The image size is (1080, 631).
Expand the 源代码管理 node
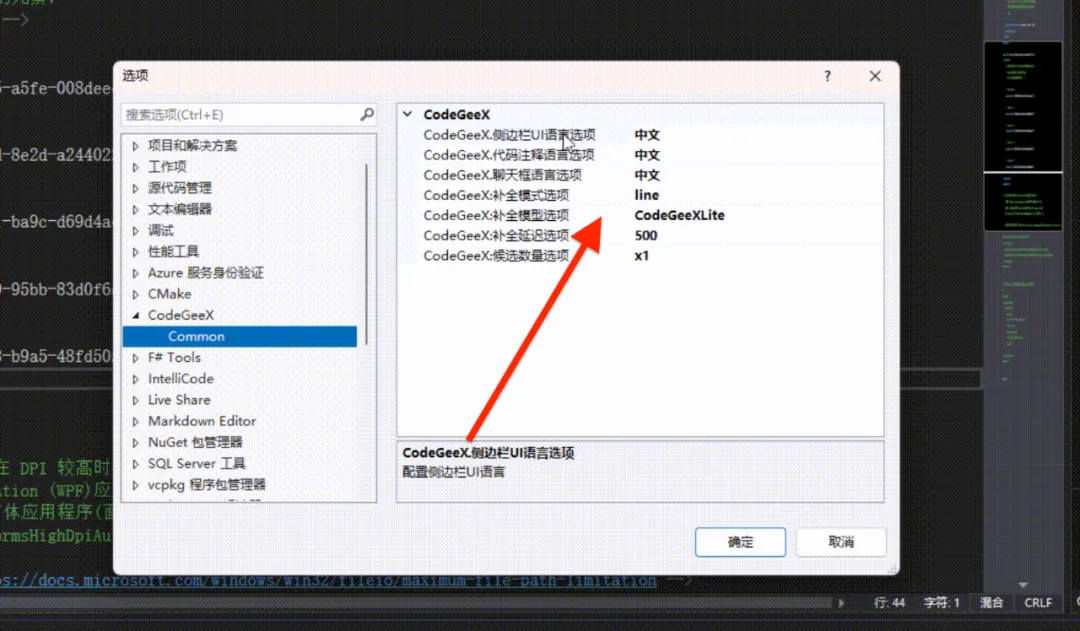click(x=136, y=188)
